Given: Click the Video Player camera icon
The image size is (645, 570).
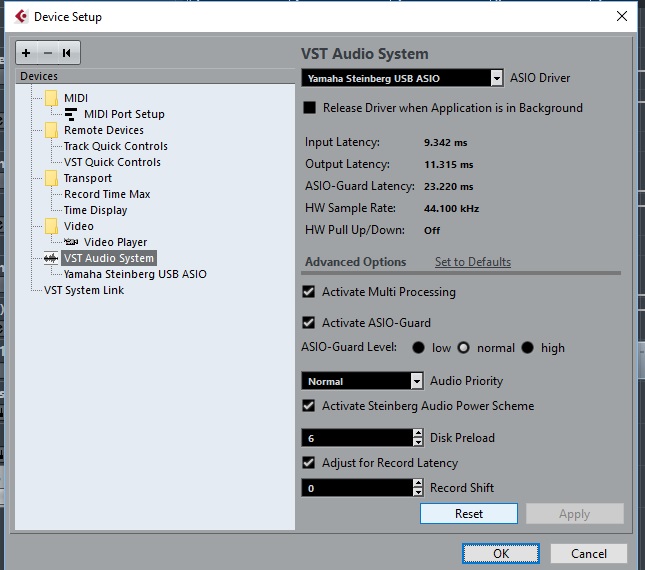Looking at the screenshot, I should click(71, 242).
